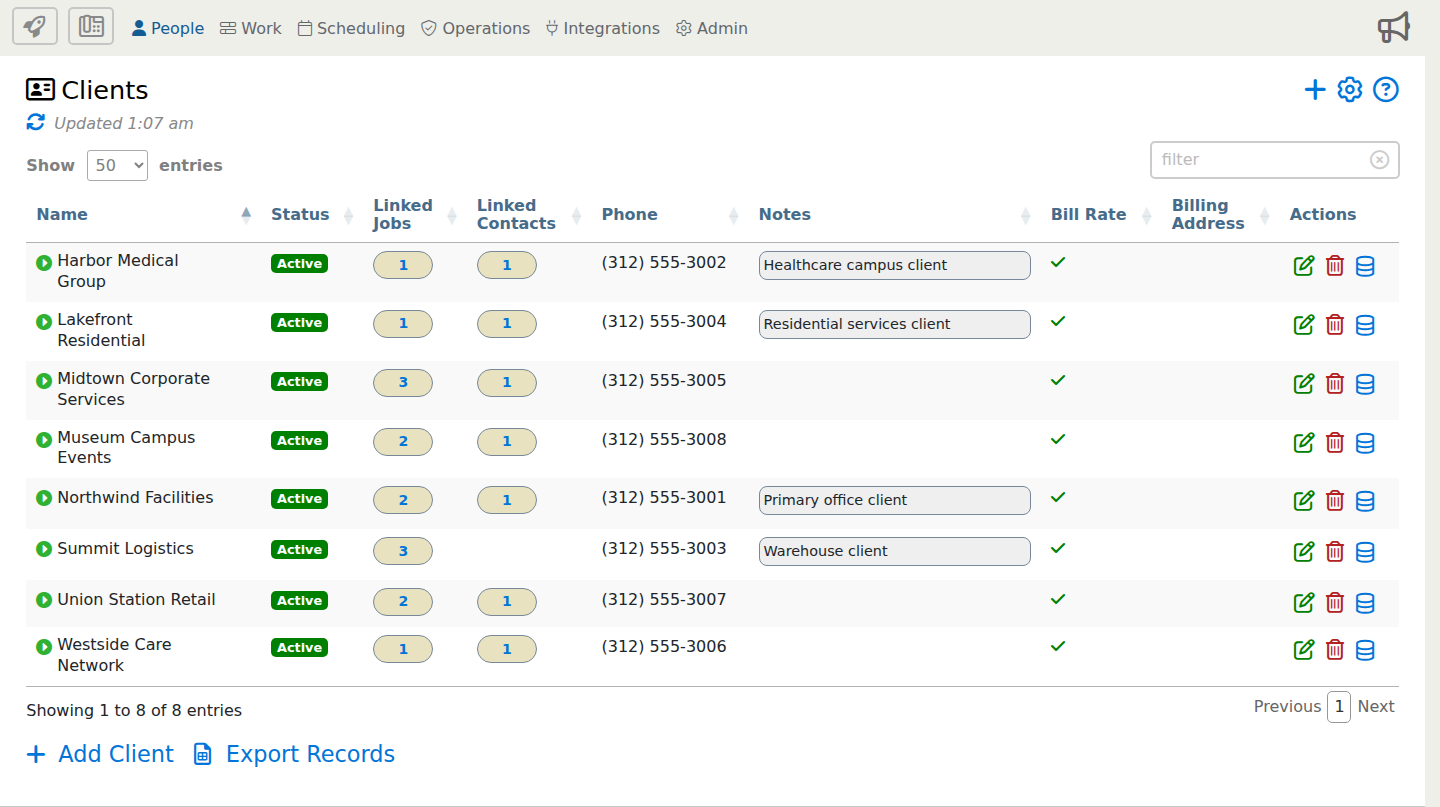Open database icon for Westside Care Network

pos(1365,650)
